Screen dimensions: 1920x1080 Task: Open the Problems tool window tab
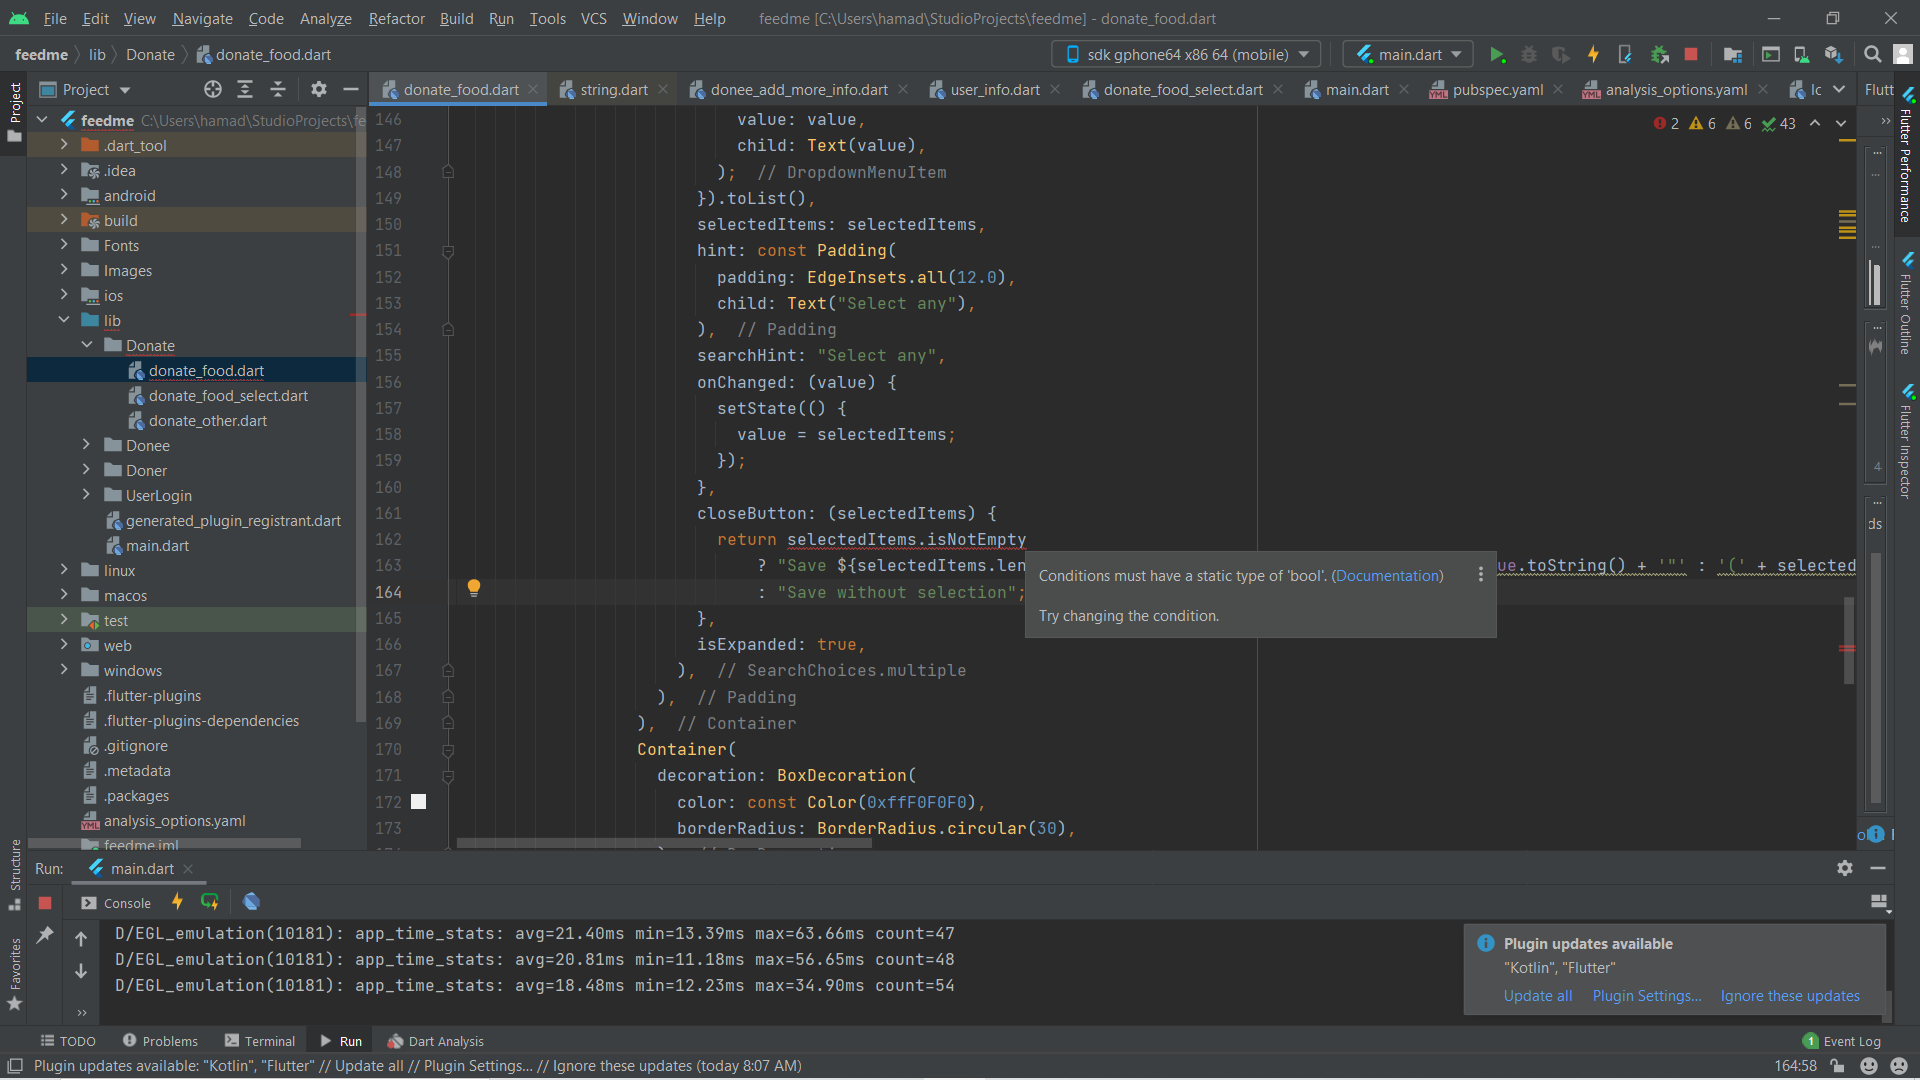[160, 1041]
